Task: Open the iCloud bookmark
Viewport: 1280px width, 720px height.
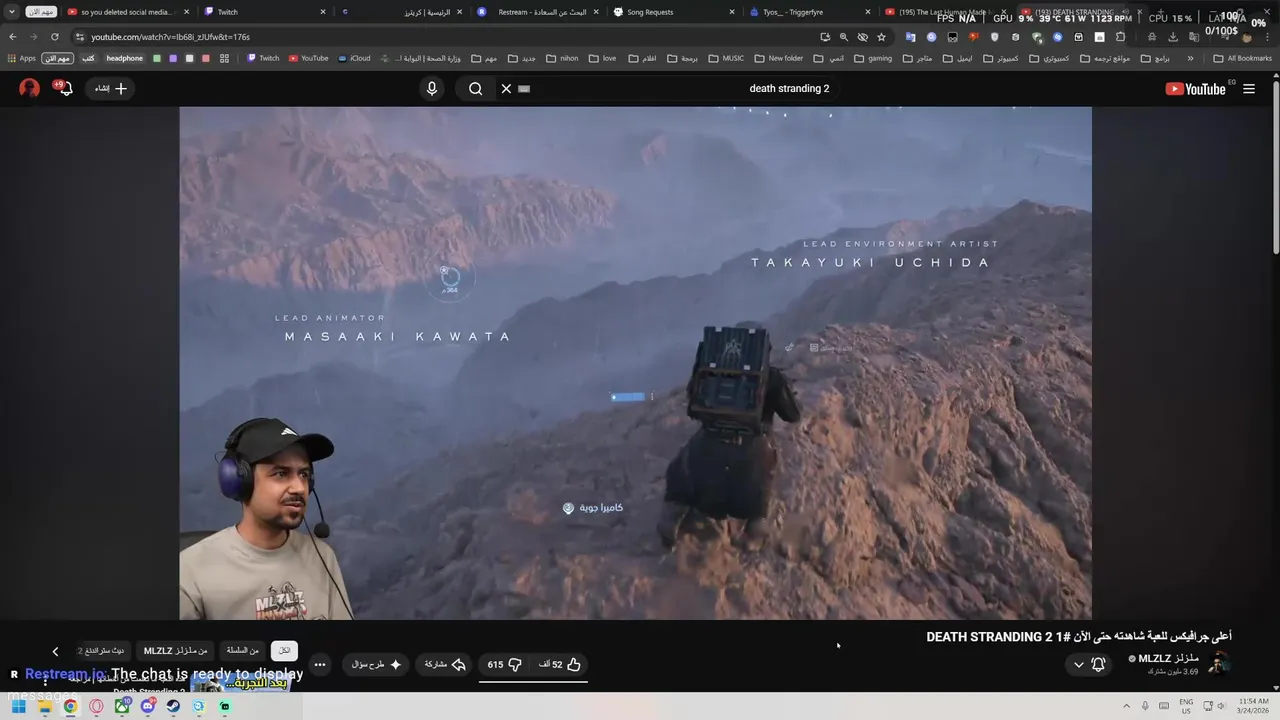Action: pos(354,58)
